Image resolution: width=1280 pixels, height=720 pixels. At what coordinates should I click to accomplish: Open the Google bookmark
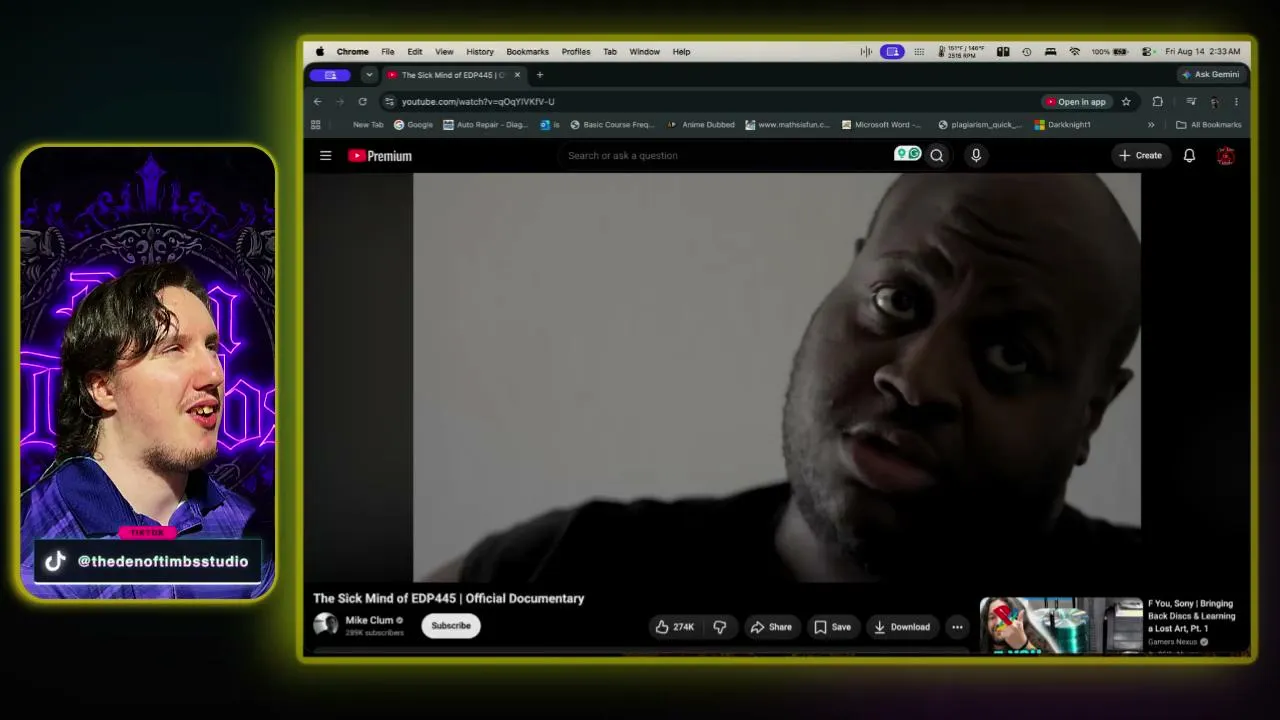pos(413,125)
